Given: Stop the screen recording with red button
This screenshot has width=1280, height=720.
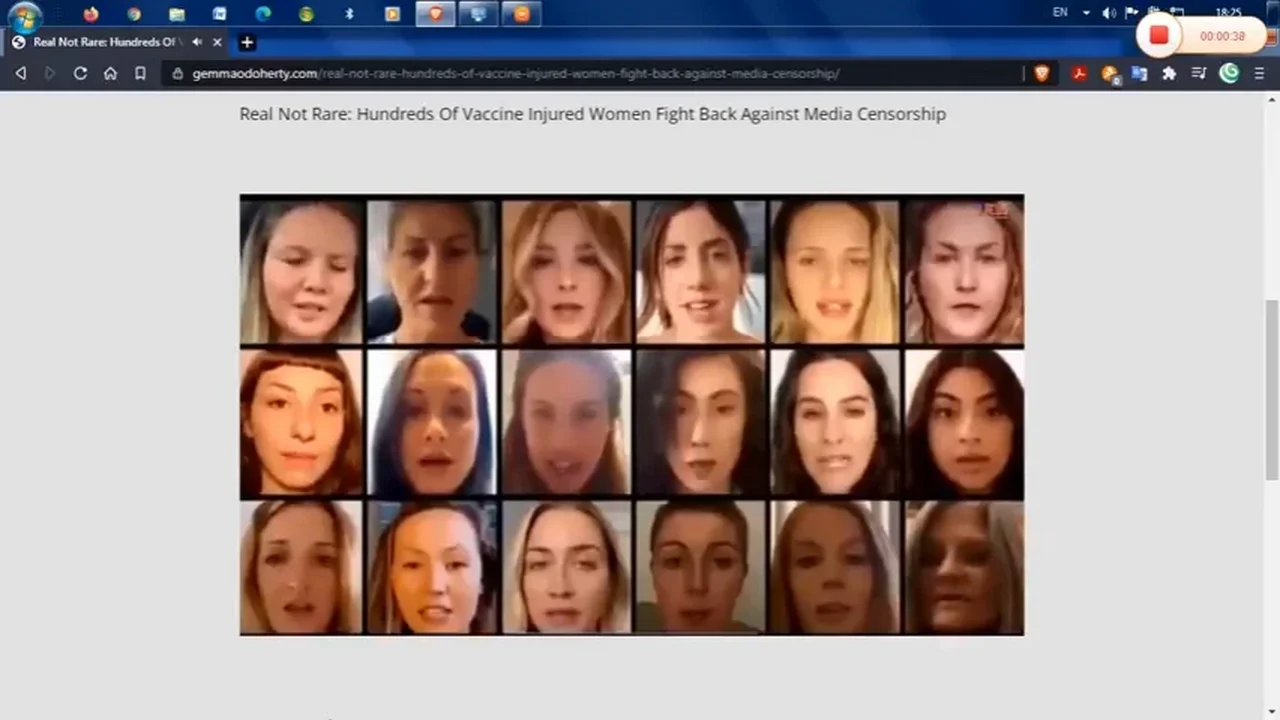Looking at the screenshot, I should point(1159,36).
